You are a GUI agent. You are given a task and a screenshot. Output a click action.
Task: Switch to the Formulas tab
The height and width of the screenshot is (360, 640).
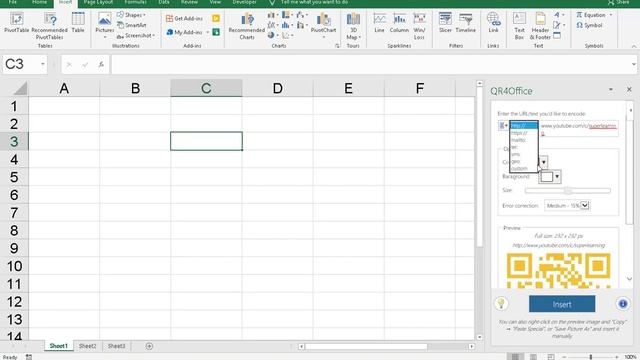click(x=136, y=2)
